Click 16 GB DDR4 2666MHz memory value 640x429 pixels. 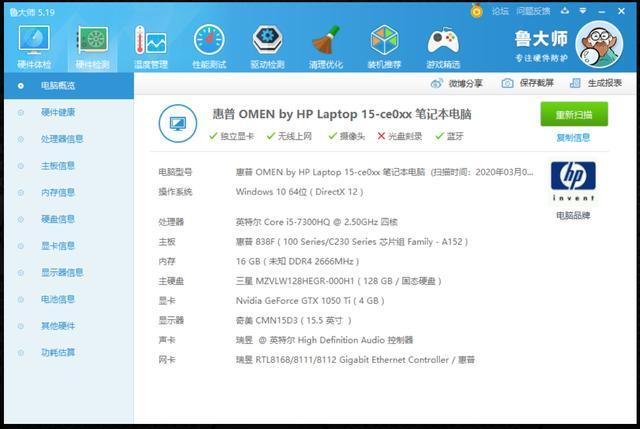pos(297,261)
